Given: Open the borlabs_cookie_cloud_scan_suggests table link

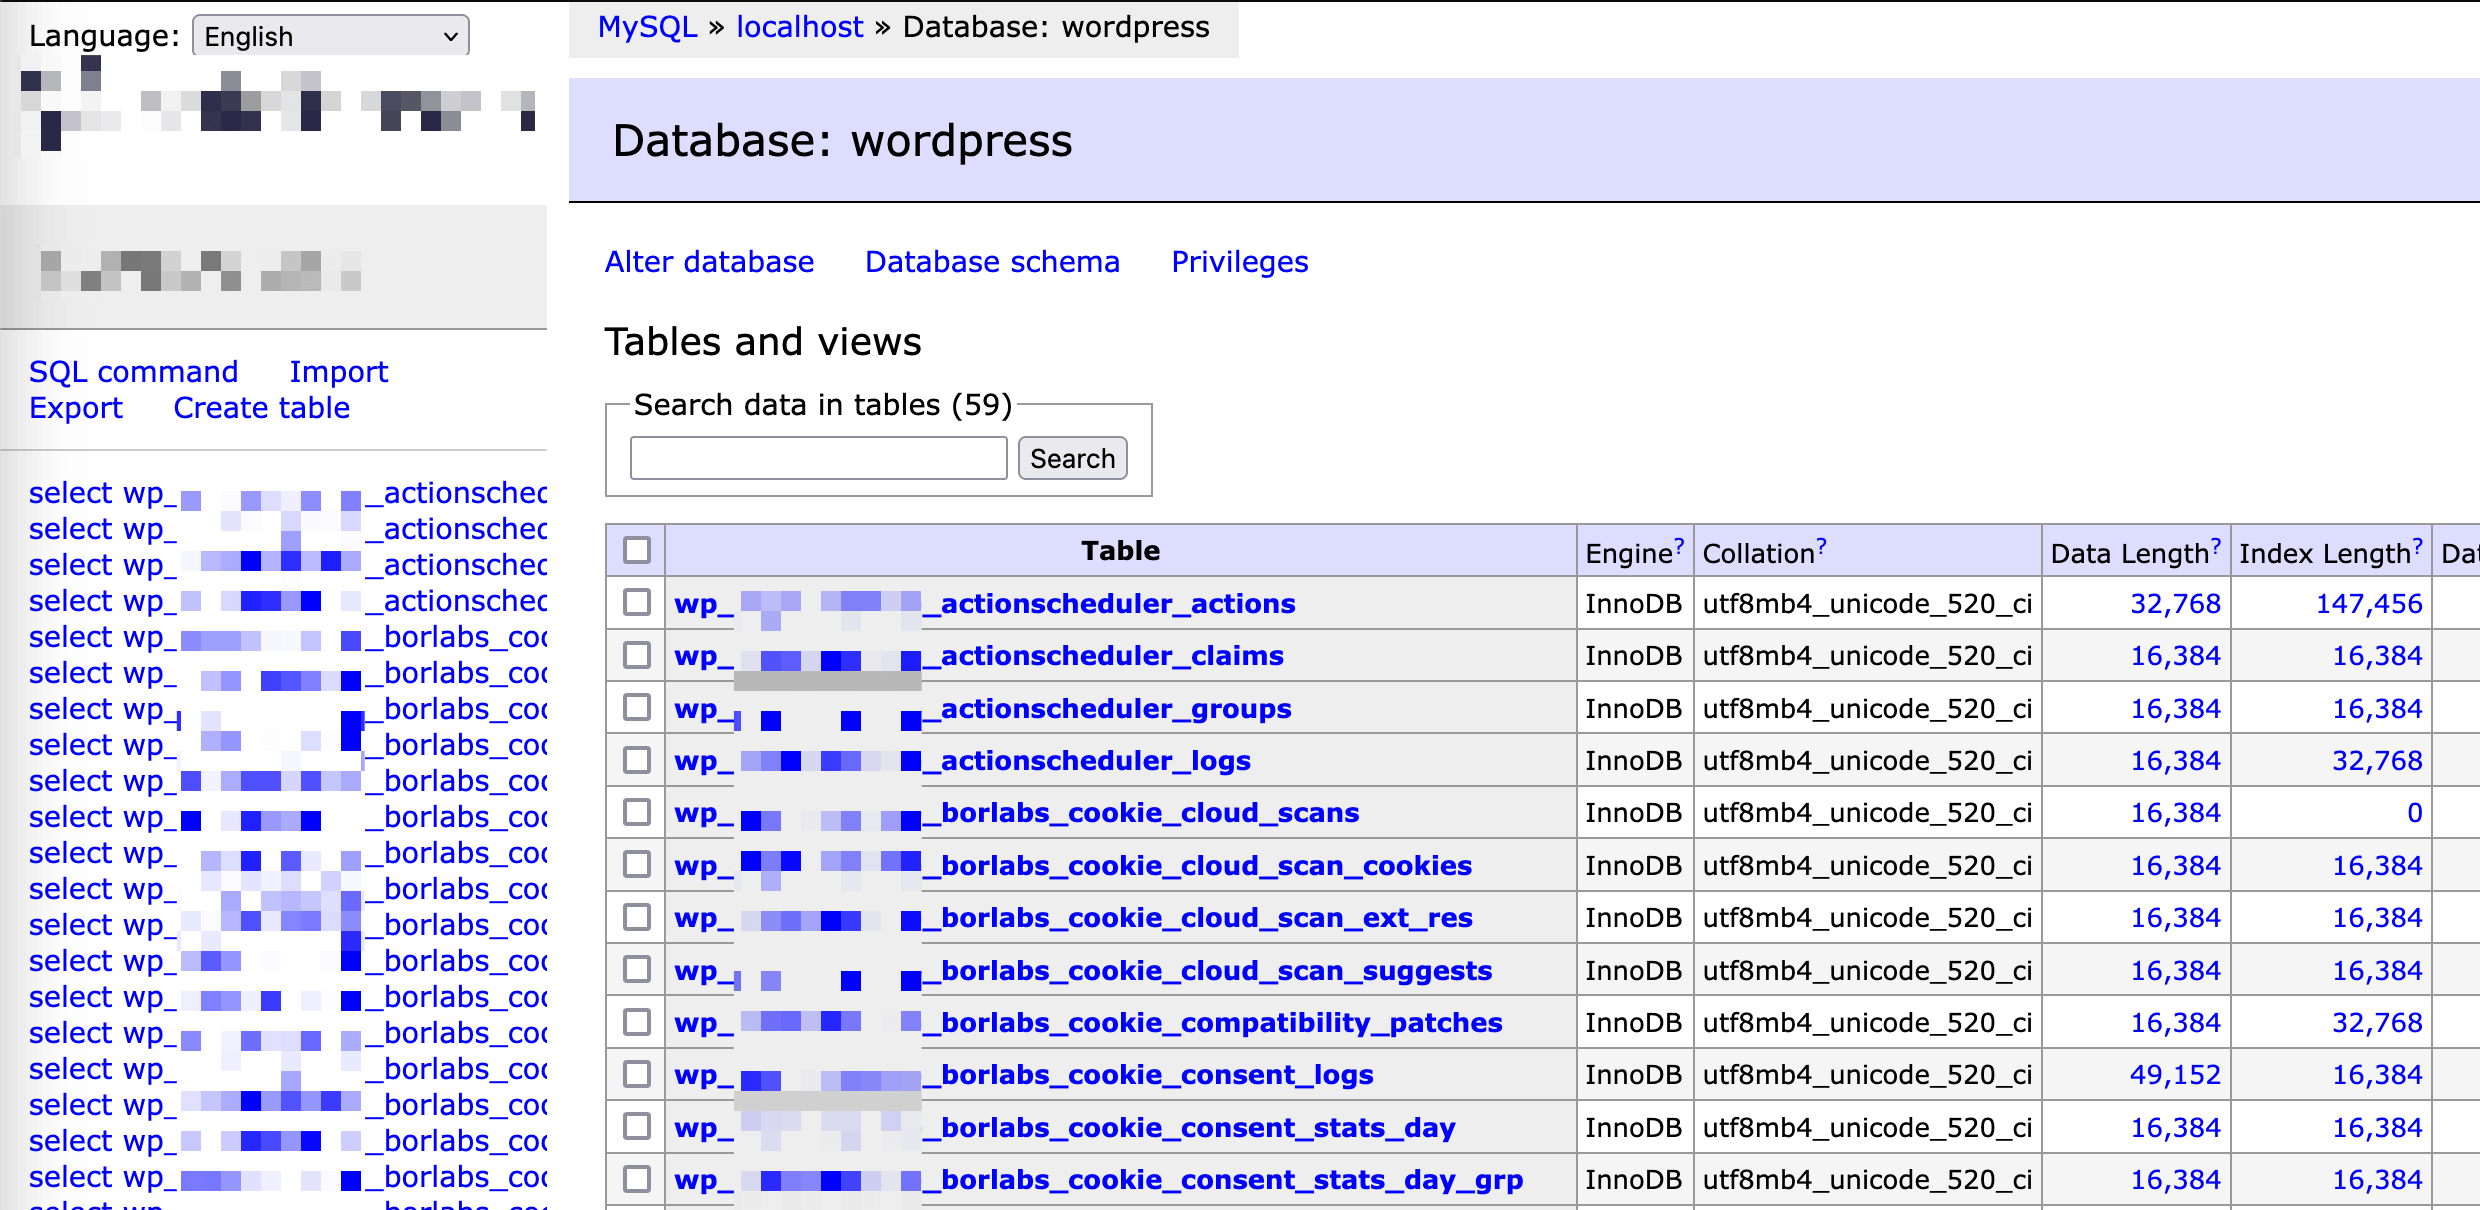Looking at the screenshot, I should coord(1083,971).
